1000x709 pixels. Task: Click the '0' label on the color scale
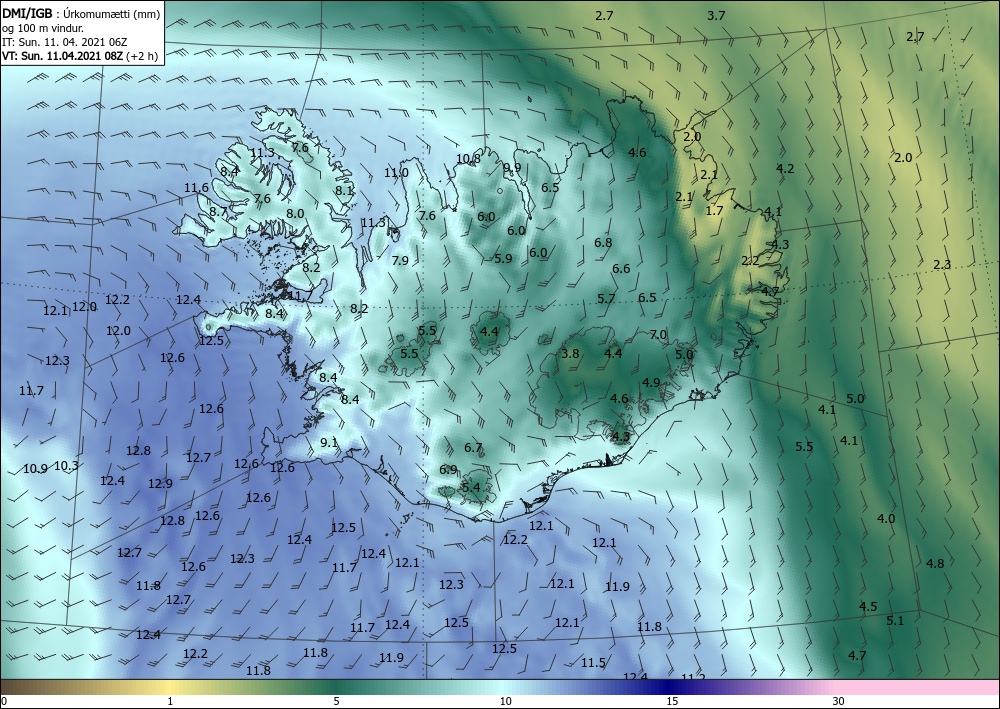[4, 701]
